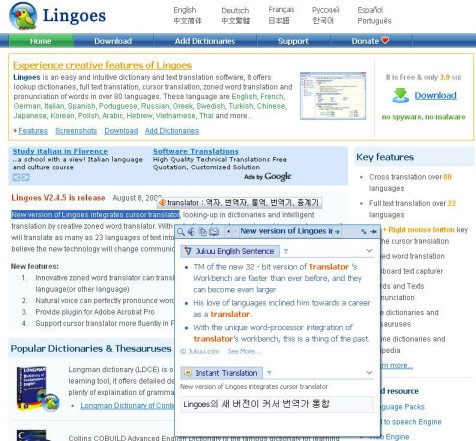Open the Lingoes application screenshot thumbnail
476x441 pixels.
333,96
